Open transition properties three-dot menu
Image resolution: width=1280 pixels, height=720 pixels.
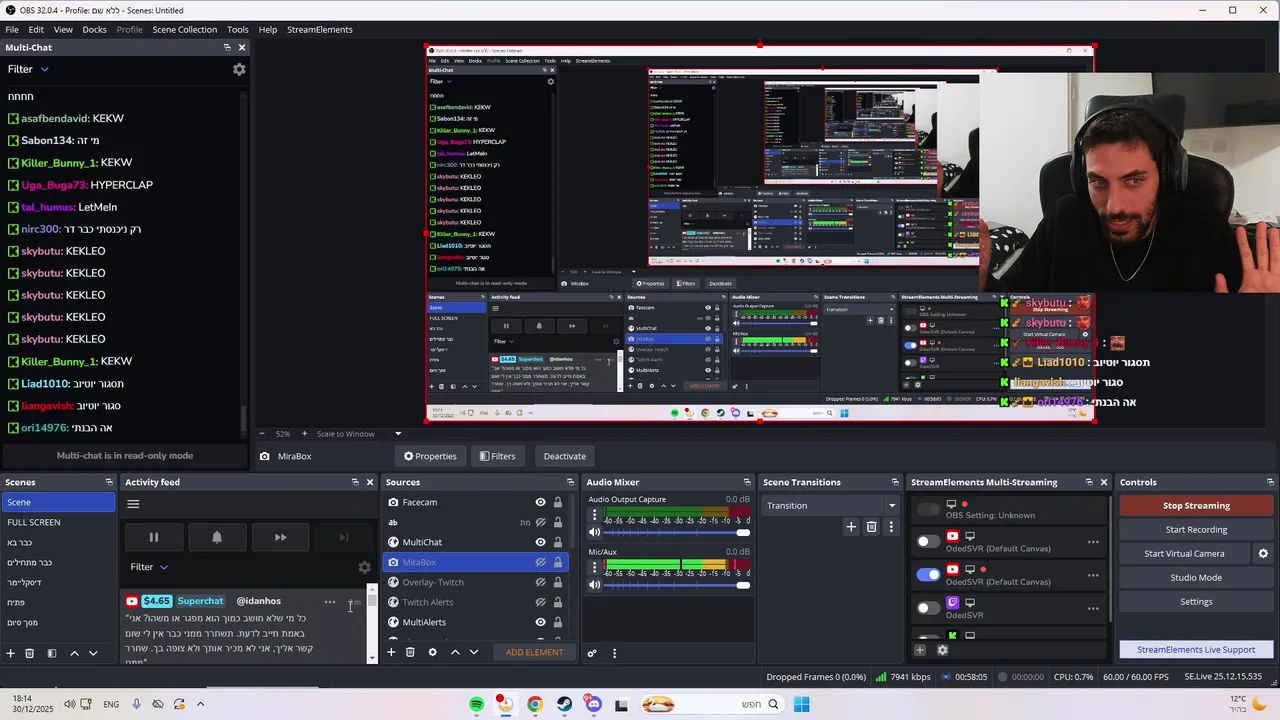pos(891,527)
